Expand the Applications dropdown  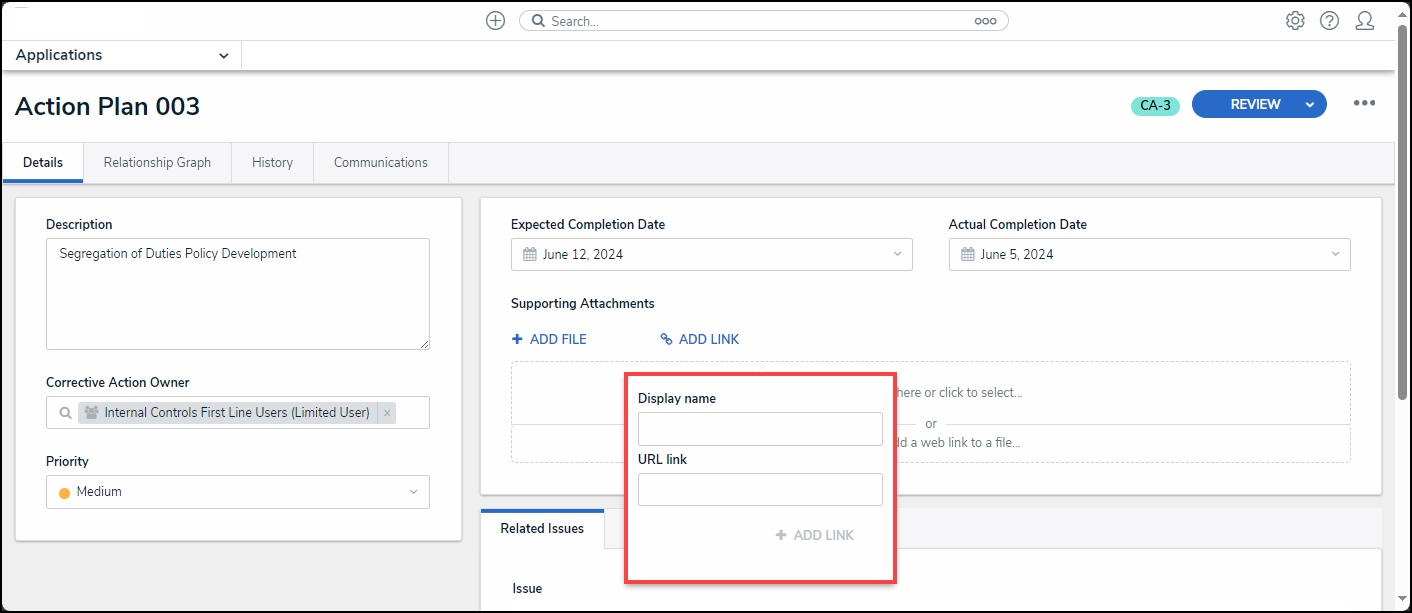[223, 56]
